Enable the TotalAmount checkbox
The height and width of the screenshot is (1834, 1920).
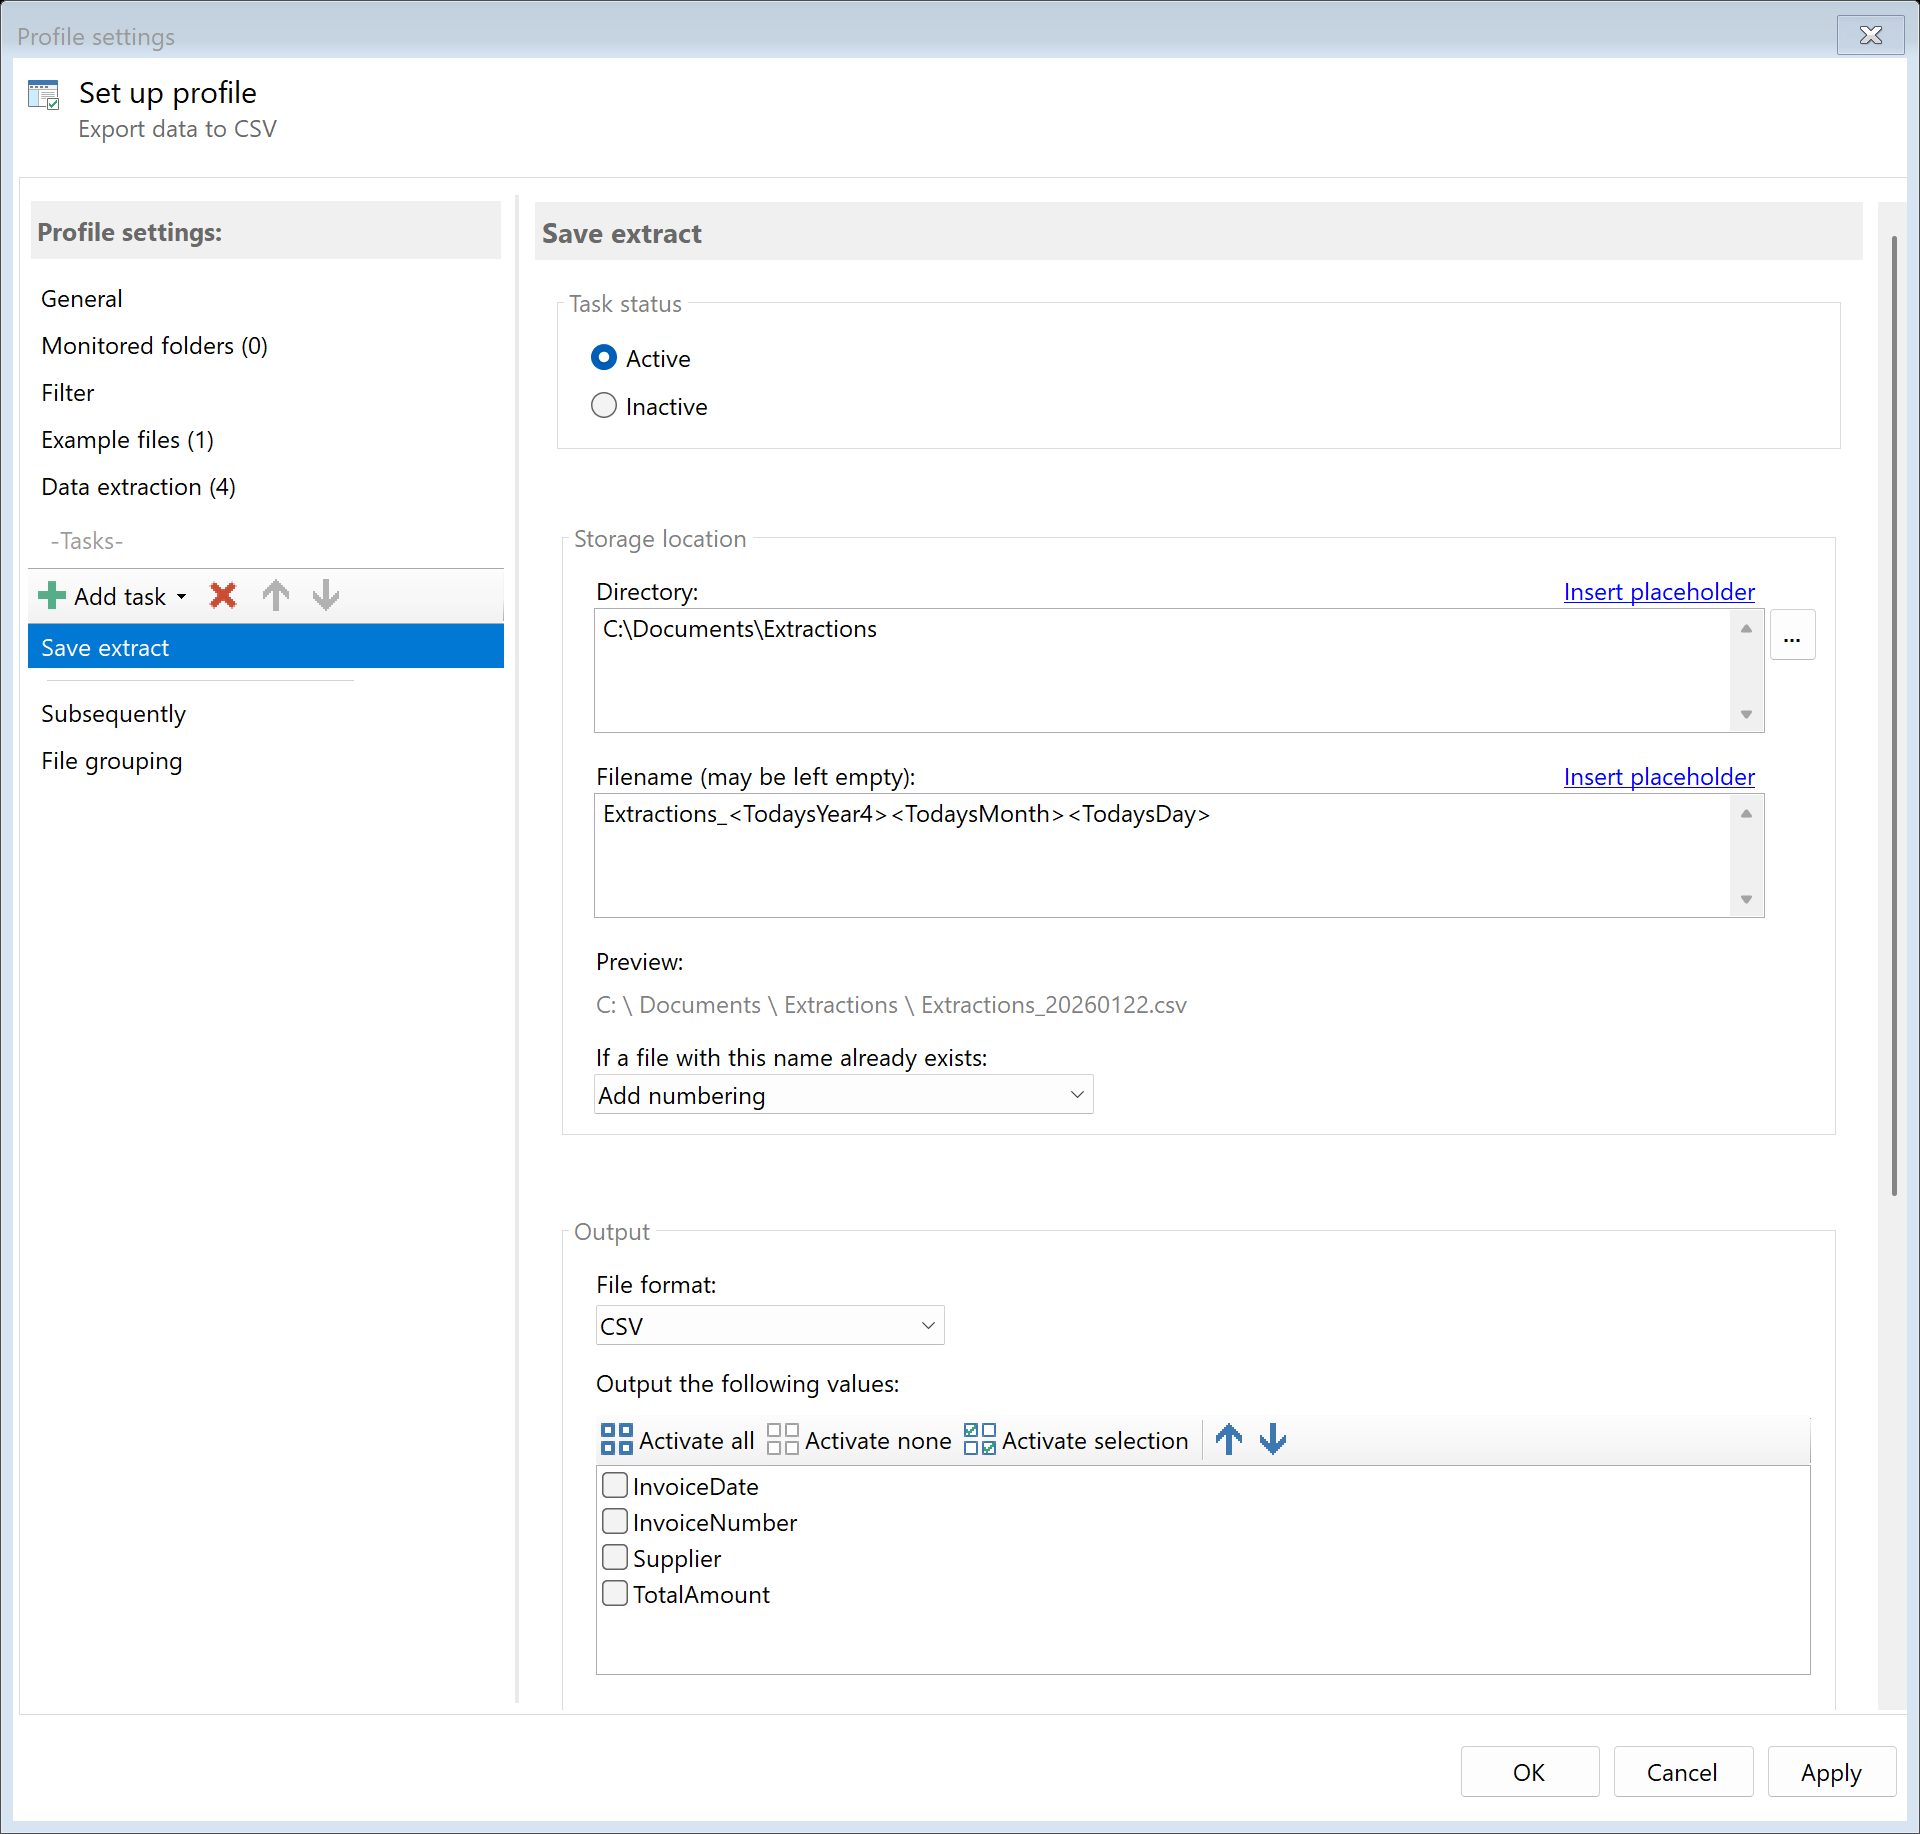tap(615, 1593)
